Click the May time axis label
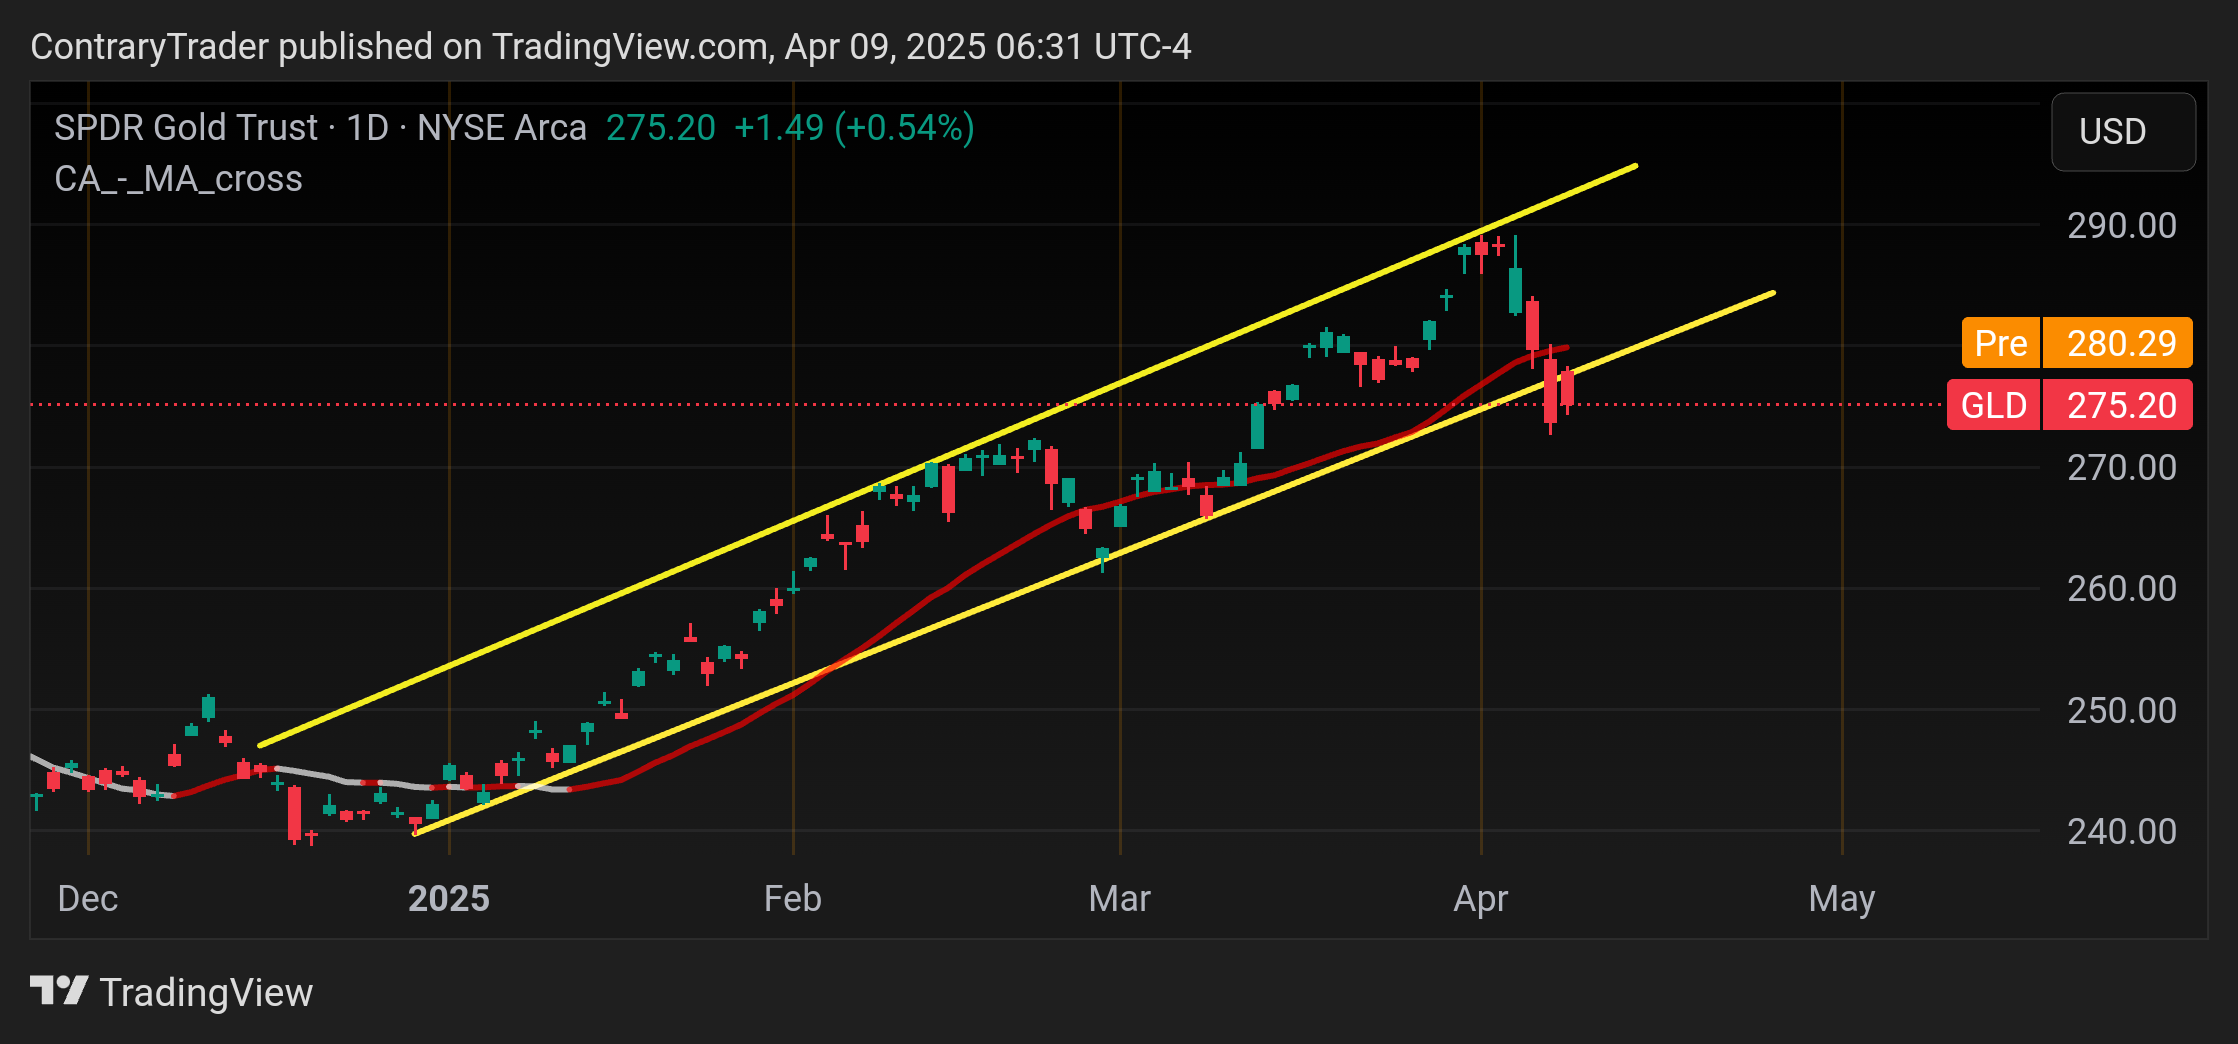 (x=1842, y=899)
